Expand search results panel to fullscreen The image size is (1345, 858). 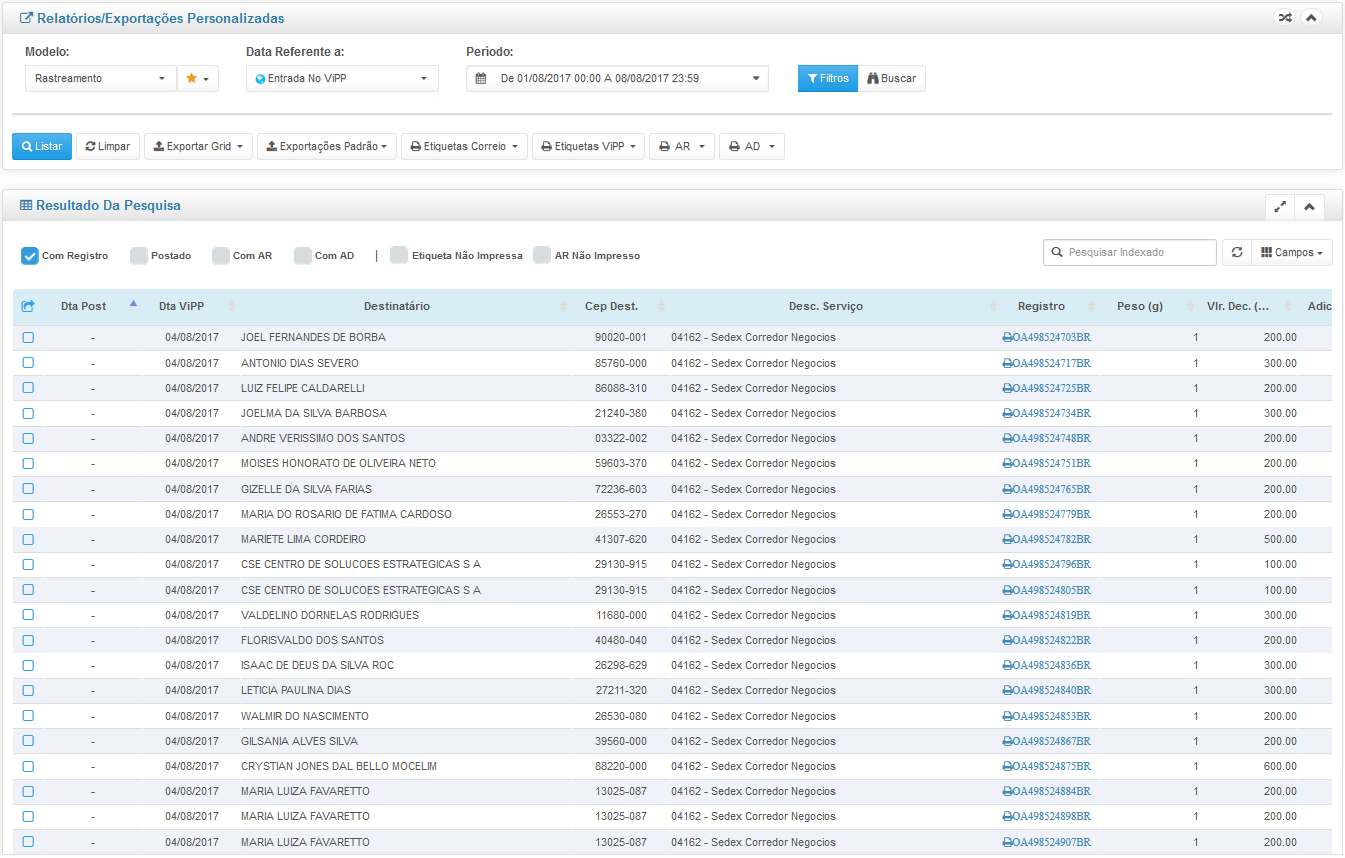point(1280,207)
